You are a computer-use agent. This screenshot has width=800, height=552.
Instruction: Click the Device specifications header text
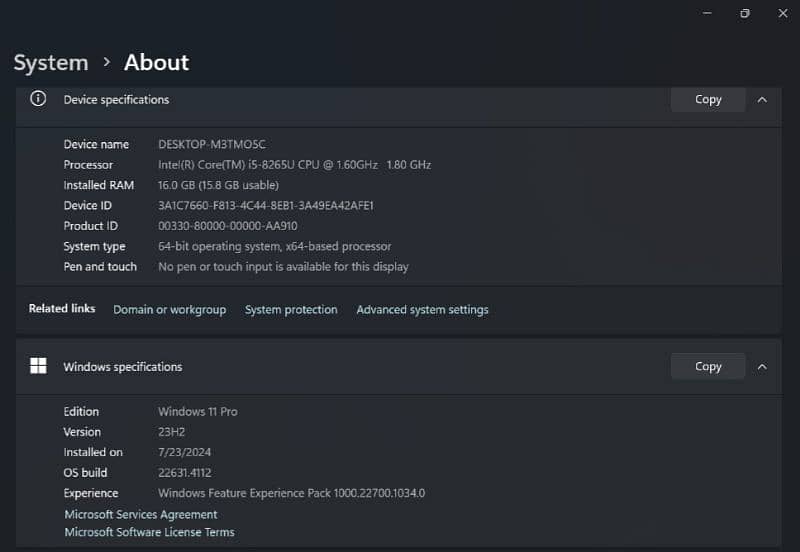[x=116, y=99]
